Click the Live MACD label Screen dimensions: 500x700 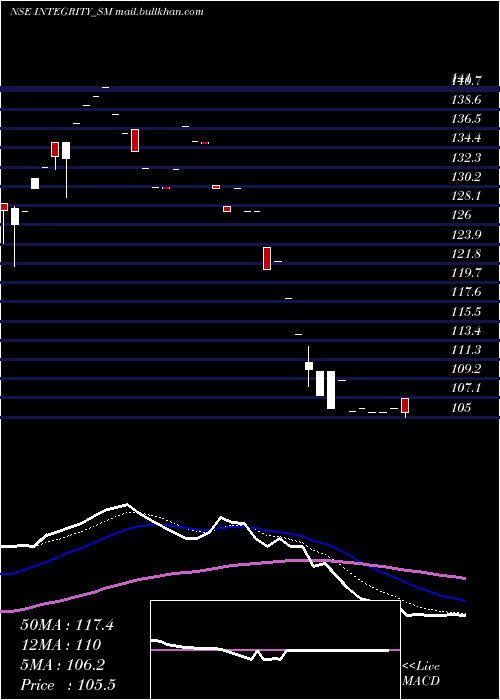421,673
